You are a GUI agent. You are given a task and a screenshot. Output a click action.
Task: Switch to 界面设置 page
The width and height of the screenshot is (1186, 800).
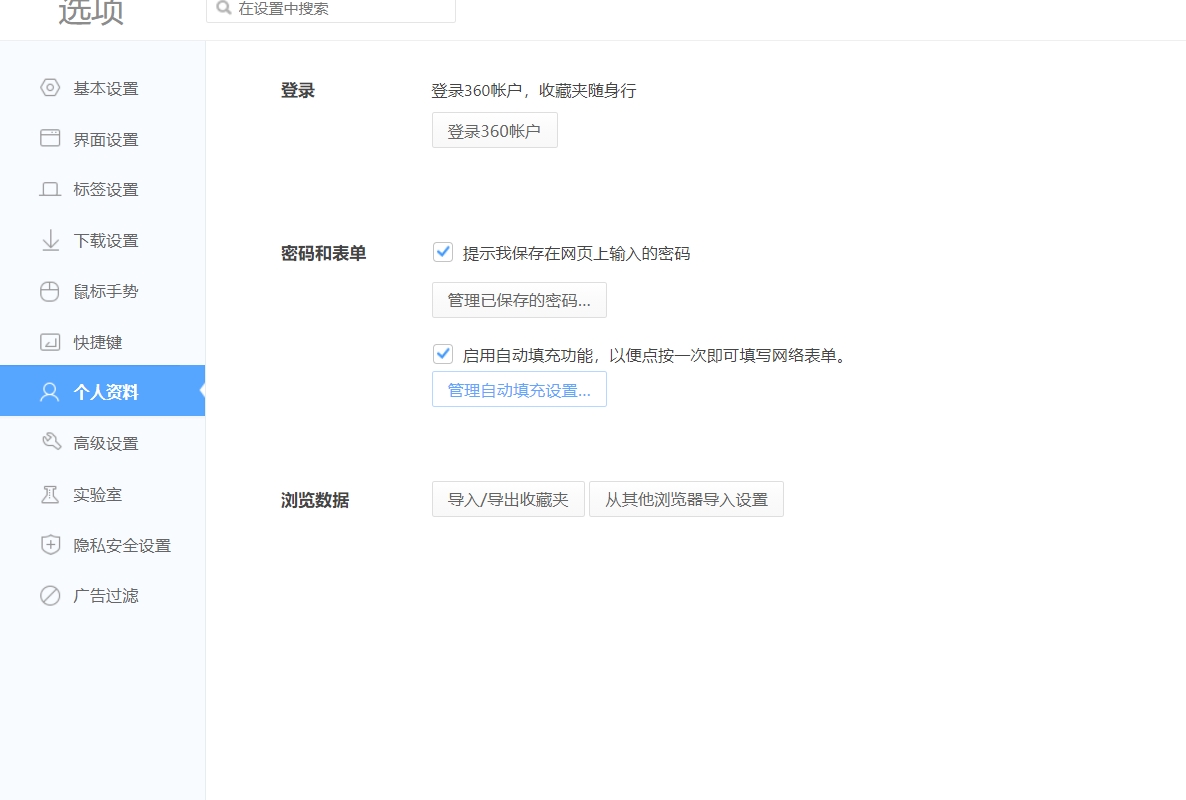pos(102,139)
